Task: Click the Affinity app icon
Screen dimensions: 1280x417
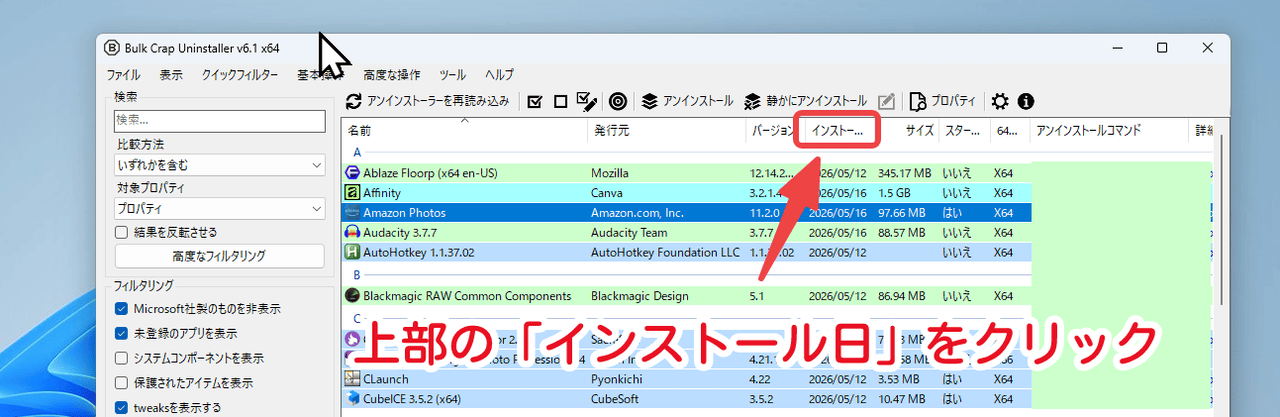Action: (352, 193)
